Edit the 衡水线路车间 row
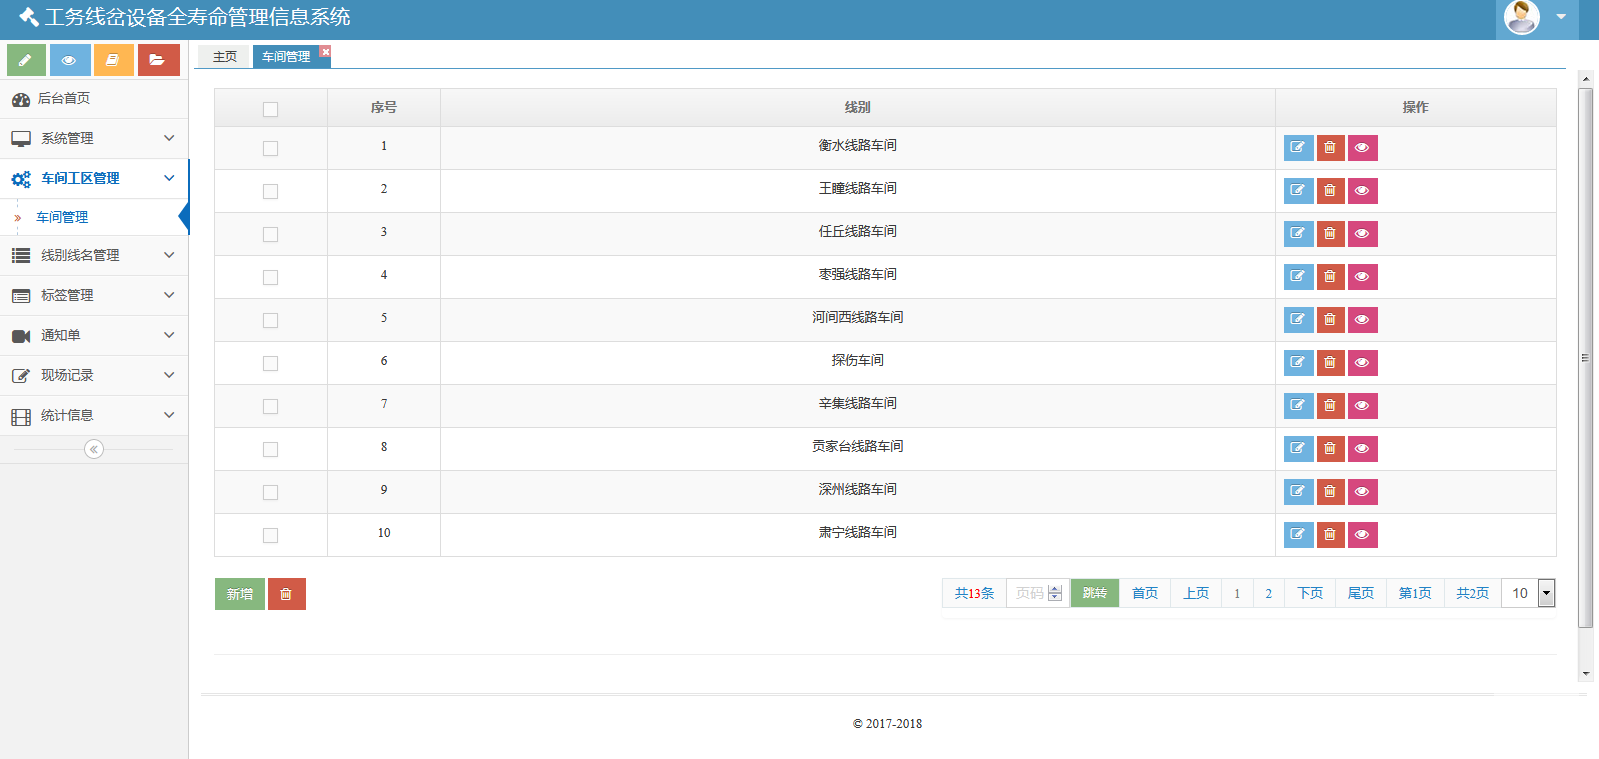Screen dimensions: 1599x759 pos(1298,148)
